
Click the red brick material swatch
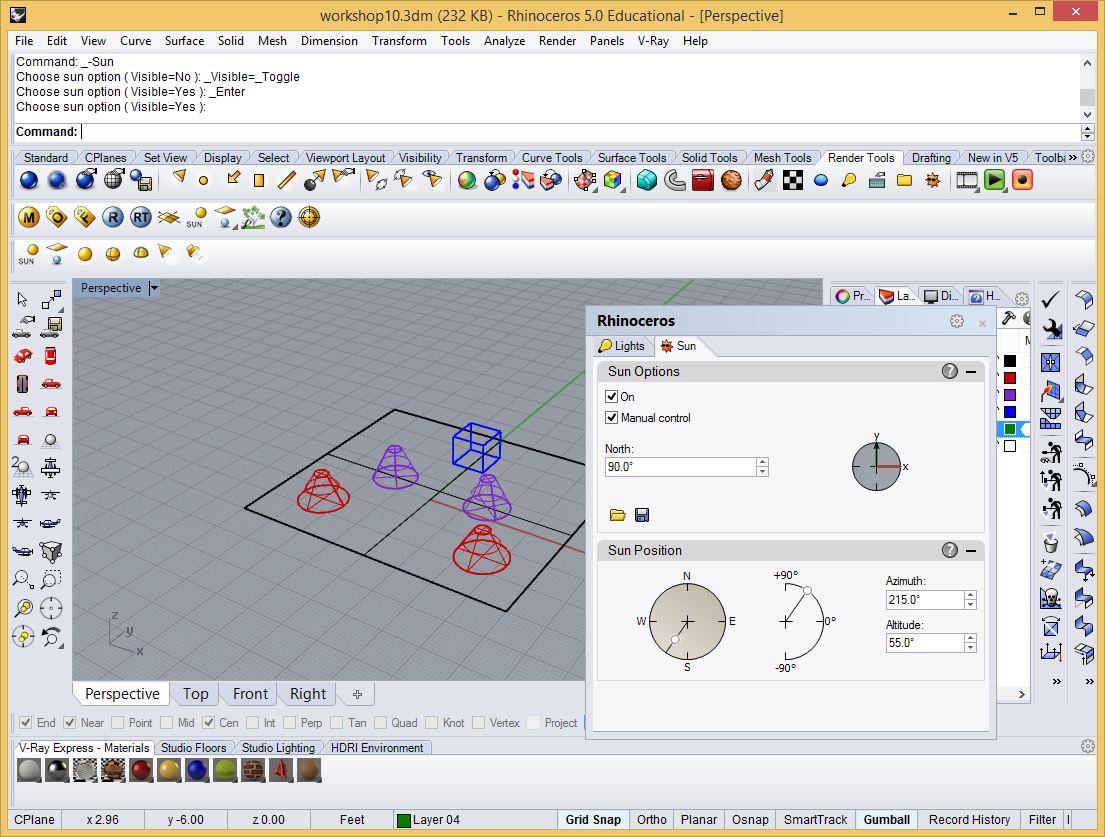pyautogui.click(x=253, y=770)
